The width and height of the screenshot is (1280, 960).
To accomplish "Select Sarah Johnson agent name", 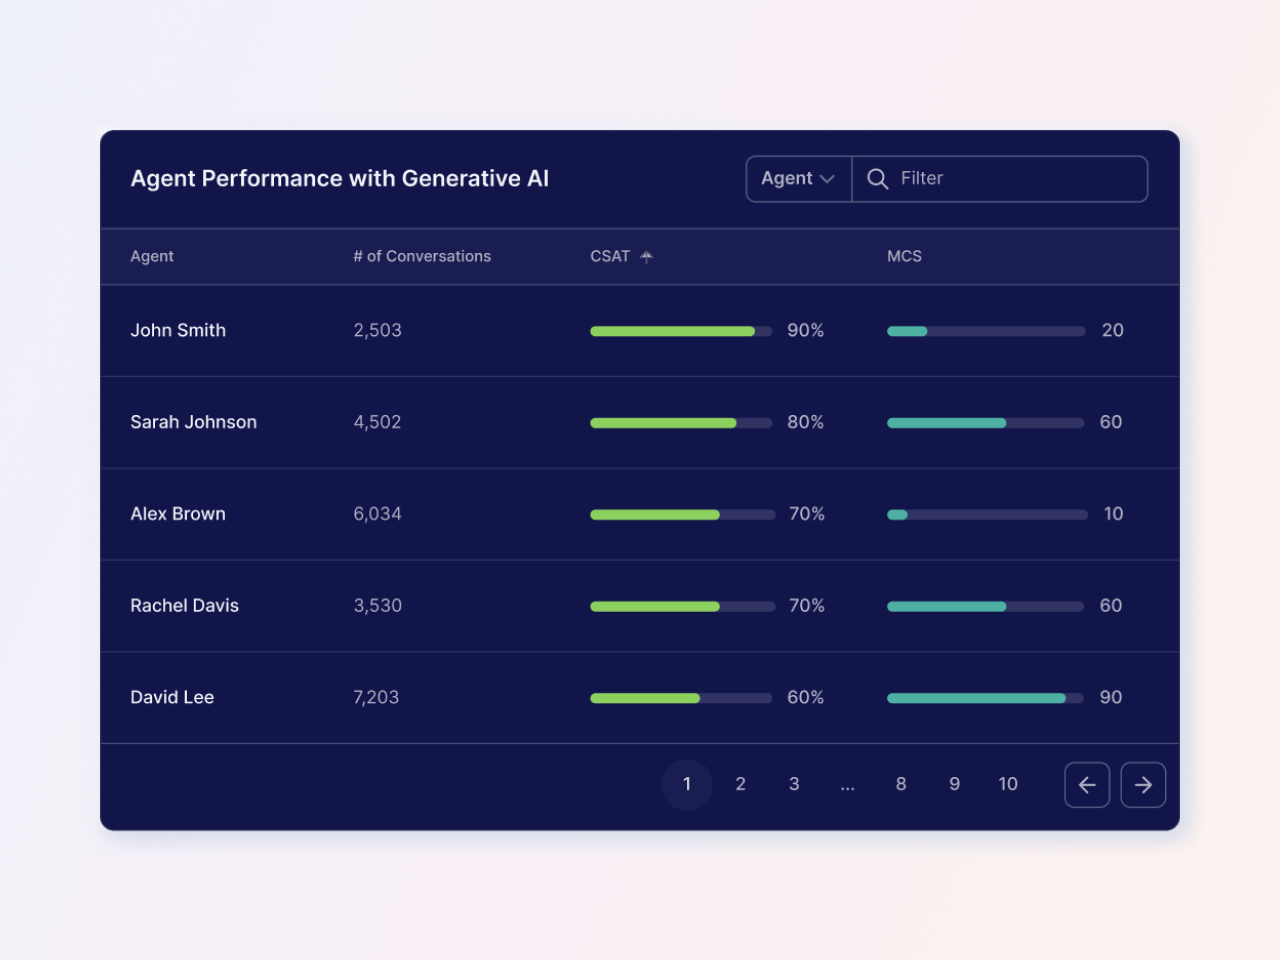I will [193, 423].
